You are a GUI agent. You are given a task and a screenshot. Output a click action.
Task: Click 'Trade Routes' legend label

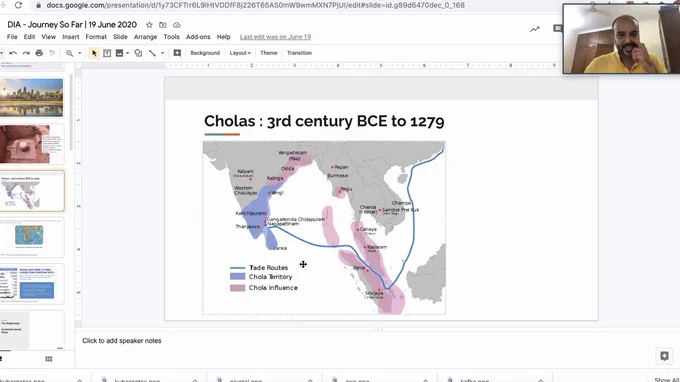[268, 268]
